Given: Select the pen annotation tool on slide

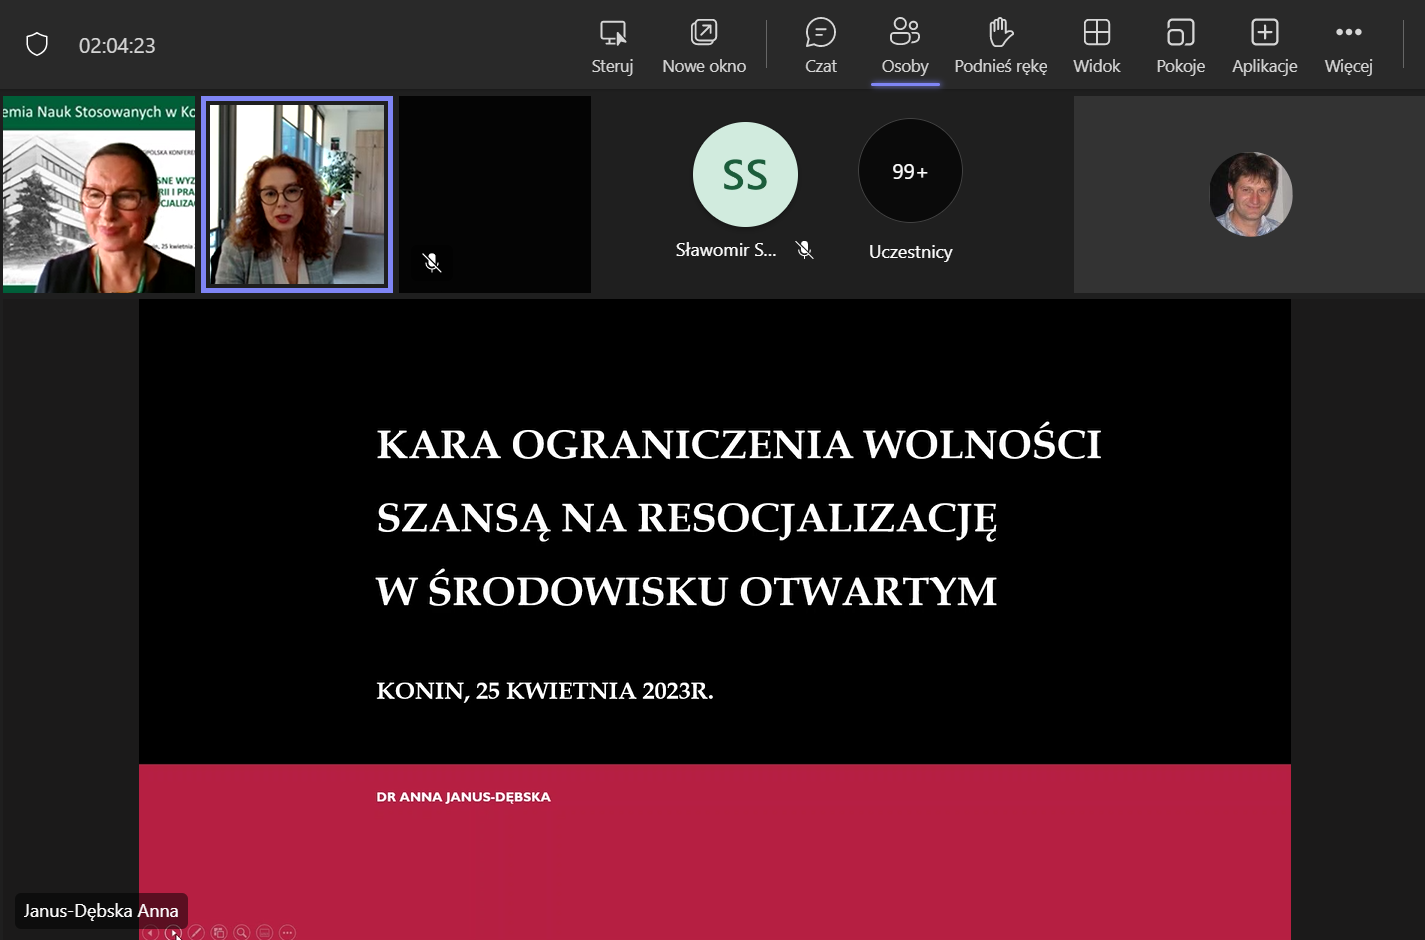Looking at the screenshot, I should click(x=197, y=933).
